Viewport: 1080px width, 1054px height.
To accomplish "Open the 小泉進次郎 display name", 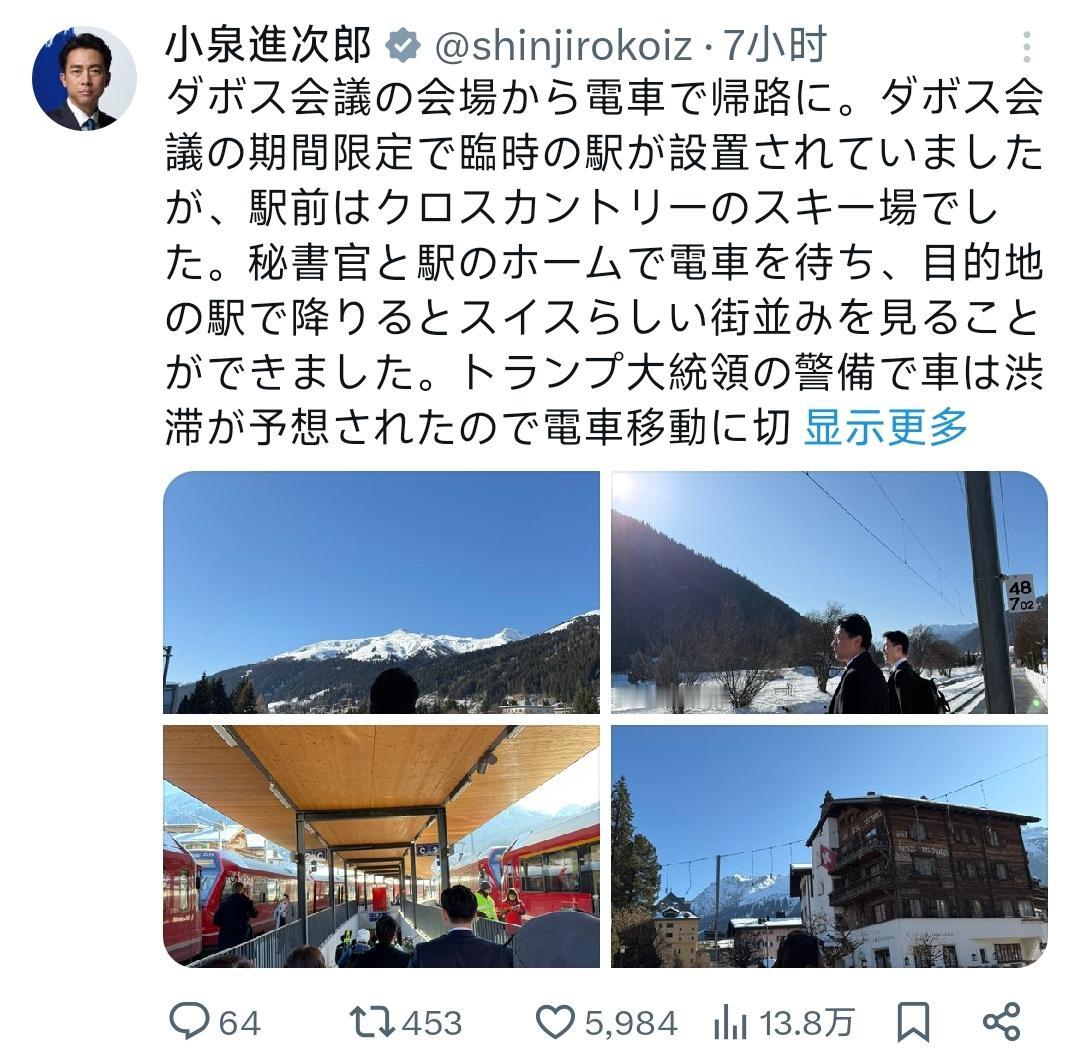I will (269, 45).
